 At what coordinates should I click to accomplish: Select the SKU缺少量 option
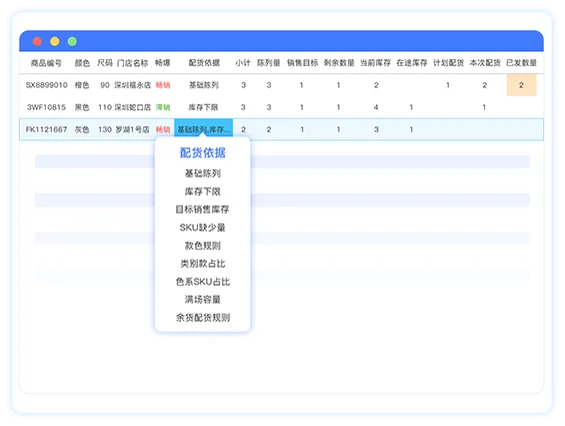click(203, 227)
